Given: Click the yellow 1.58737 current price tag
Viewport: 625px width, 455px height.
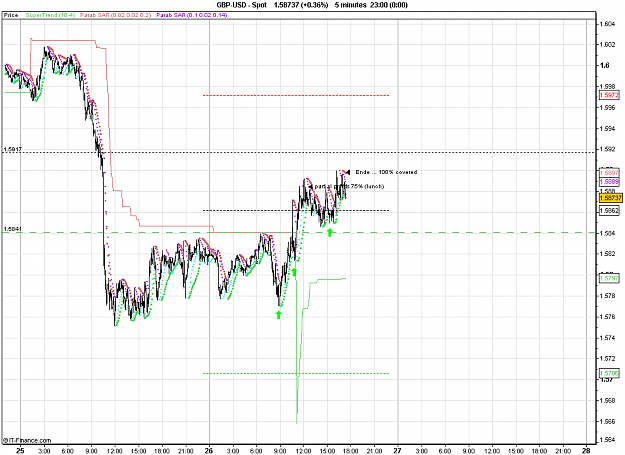Looking at the screenshot, I should (610, 198).
